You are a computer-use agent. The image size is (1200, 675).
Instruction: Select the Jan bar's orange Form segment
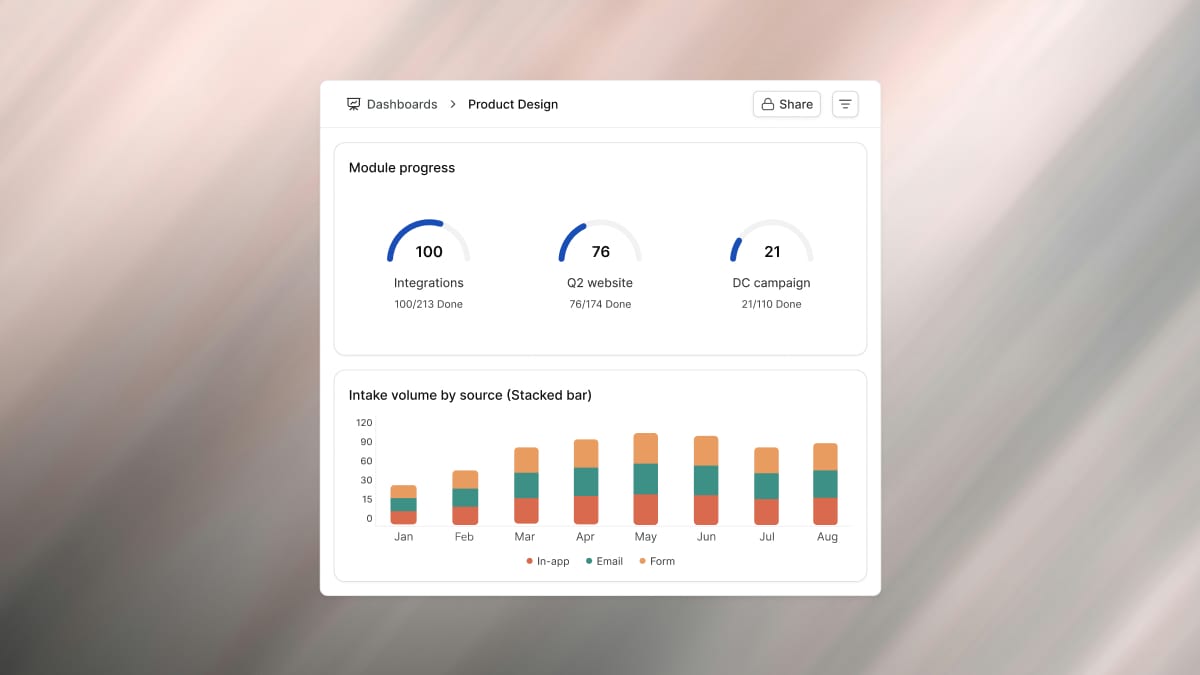coord(404,491)
